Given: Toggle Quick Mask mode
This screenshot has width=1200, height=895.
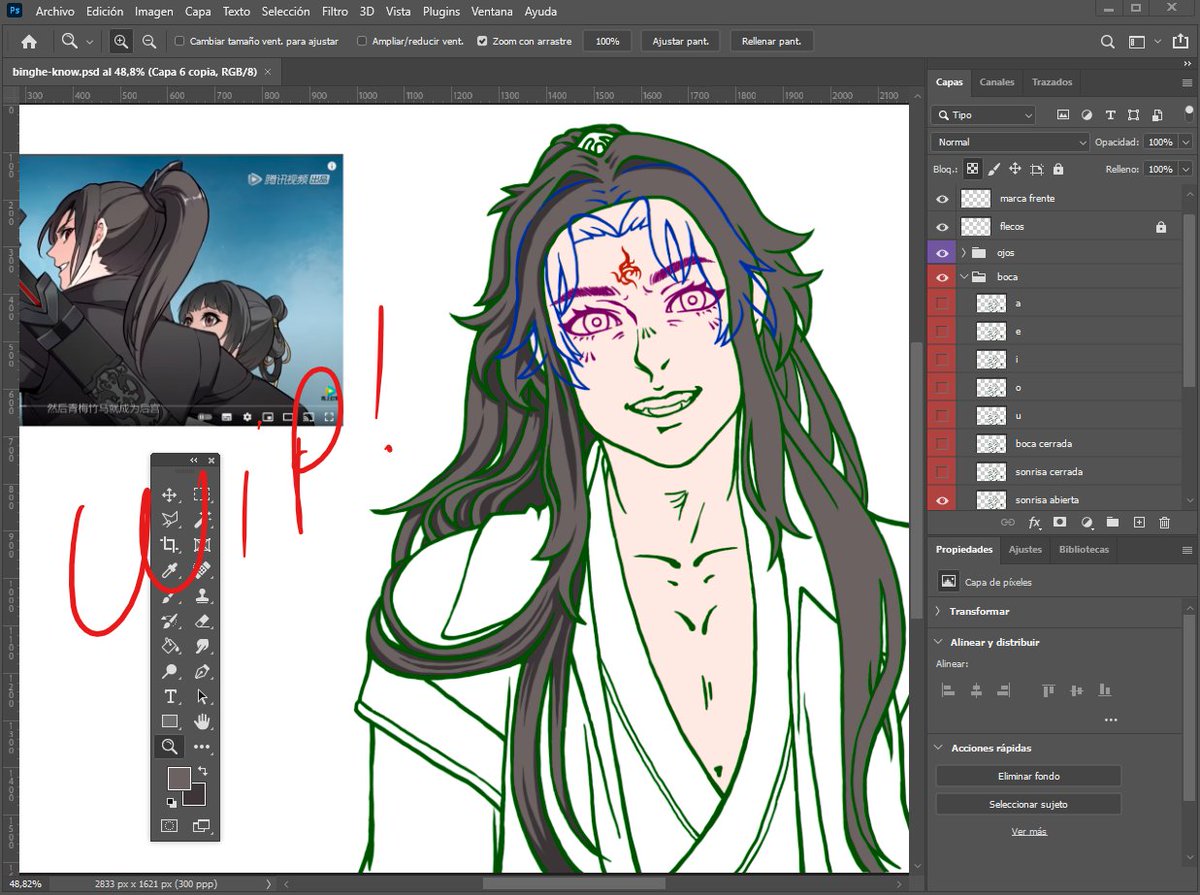Looking at the screenshot, I should [170, 826].
